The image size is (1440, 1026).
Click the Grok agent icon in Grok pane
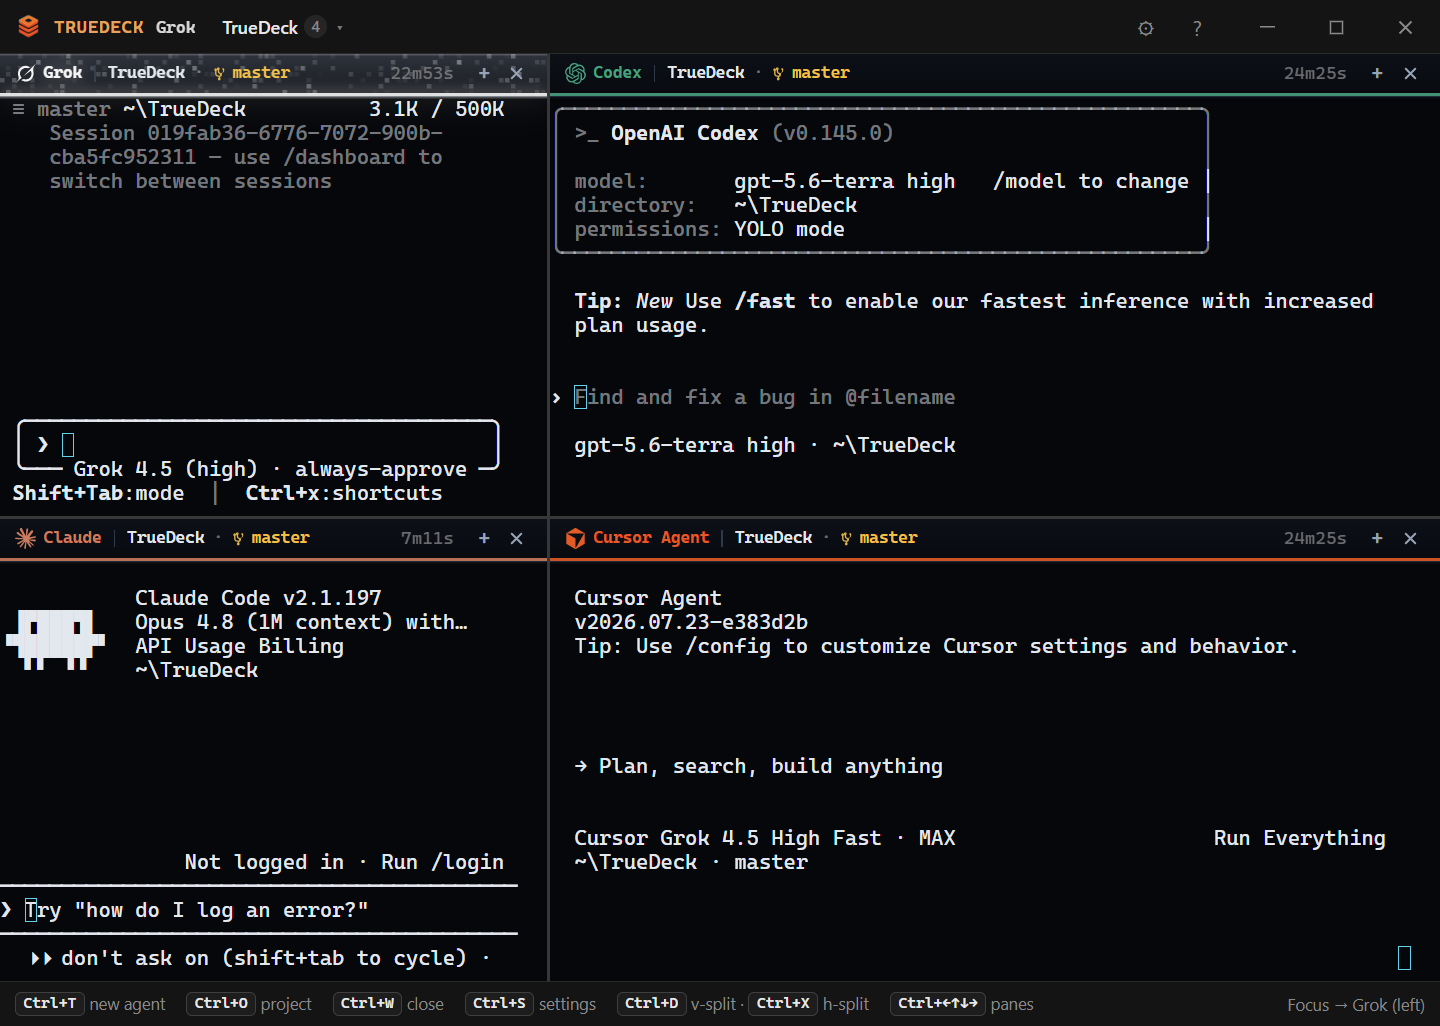tap(26, 73)
